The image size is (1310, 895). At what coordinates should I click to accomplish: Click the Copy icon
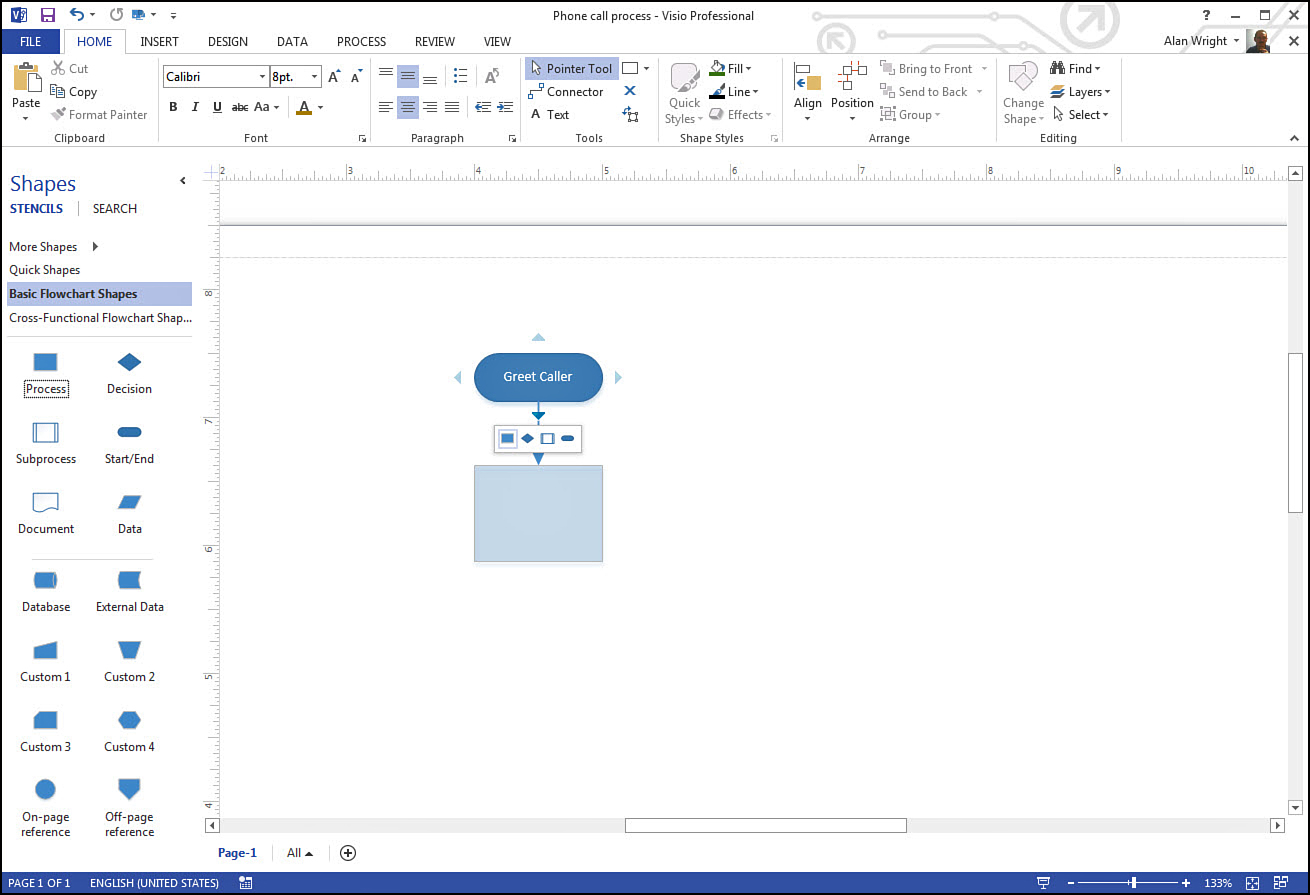[58, 92]
